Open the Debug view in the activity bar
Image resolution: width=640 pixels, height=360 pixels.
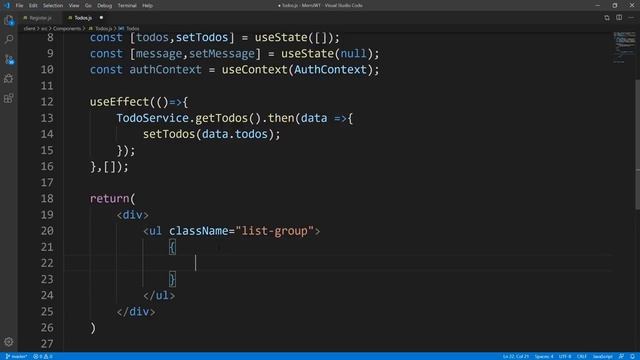(x=9, y=78)
